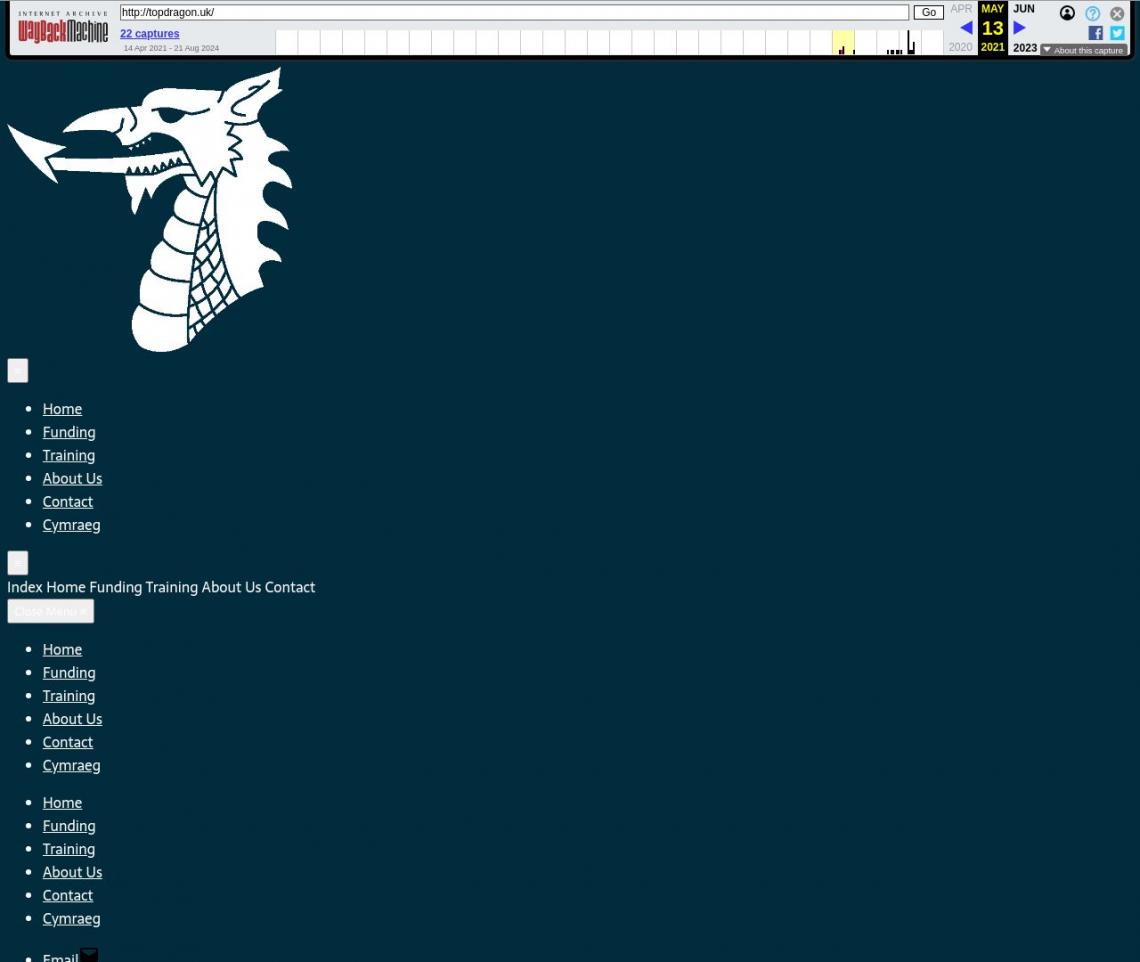
Task: Toggle the hamburger menu button below the dragon logo
Action: [x=18, y=370]
